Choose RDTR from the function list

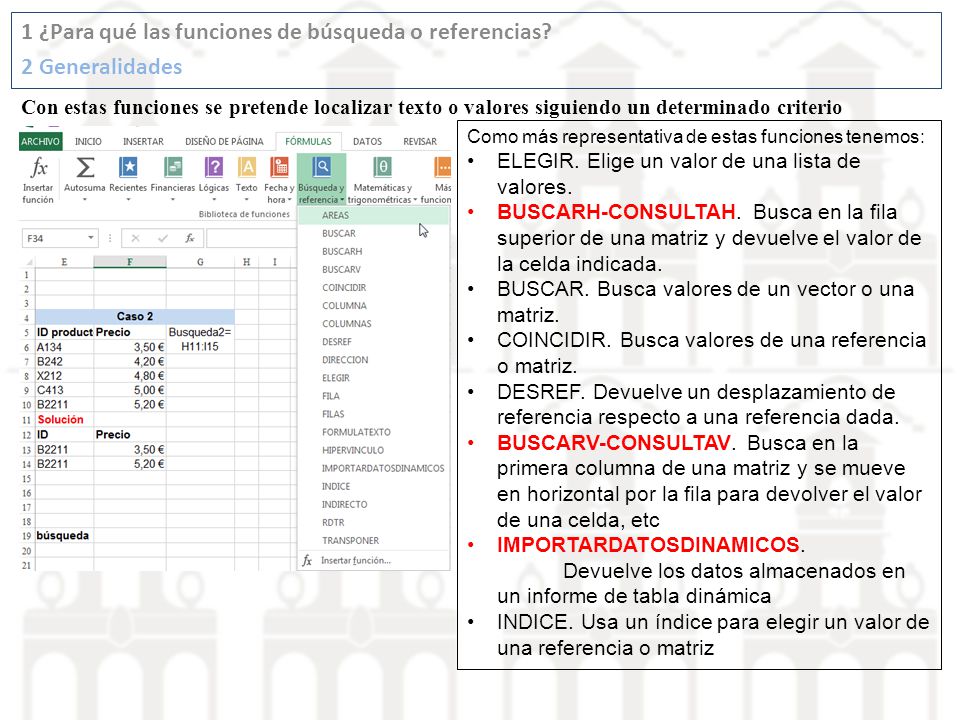point(373,523)
